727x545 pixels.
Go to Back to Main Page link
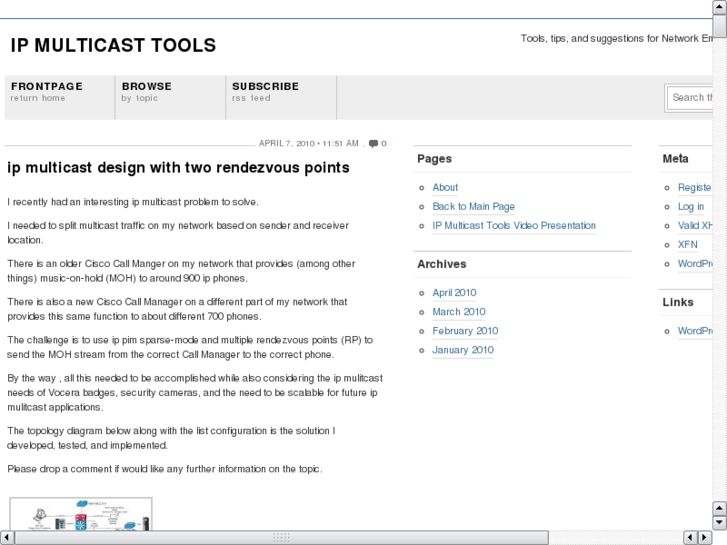pyautogui.click(x=473, y=206)
